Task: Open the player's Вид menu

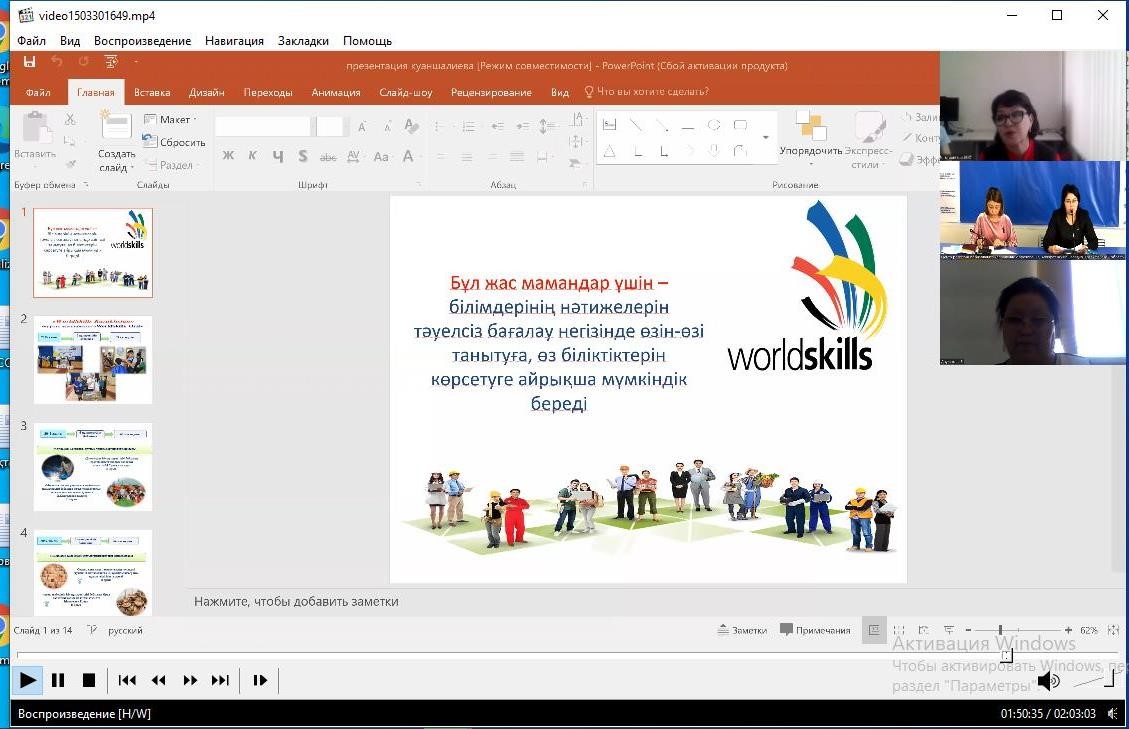Action: point(70,41)
